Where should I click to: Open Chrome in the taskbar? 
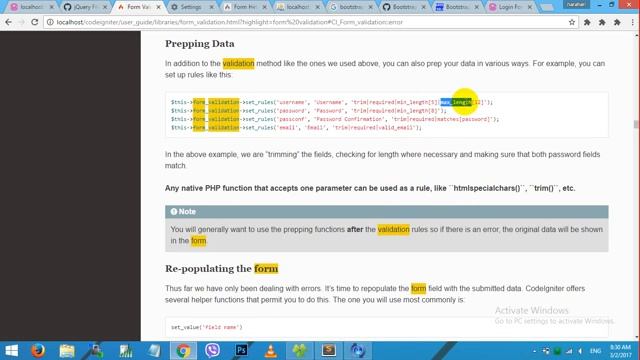183,351
